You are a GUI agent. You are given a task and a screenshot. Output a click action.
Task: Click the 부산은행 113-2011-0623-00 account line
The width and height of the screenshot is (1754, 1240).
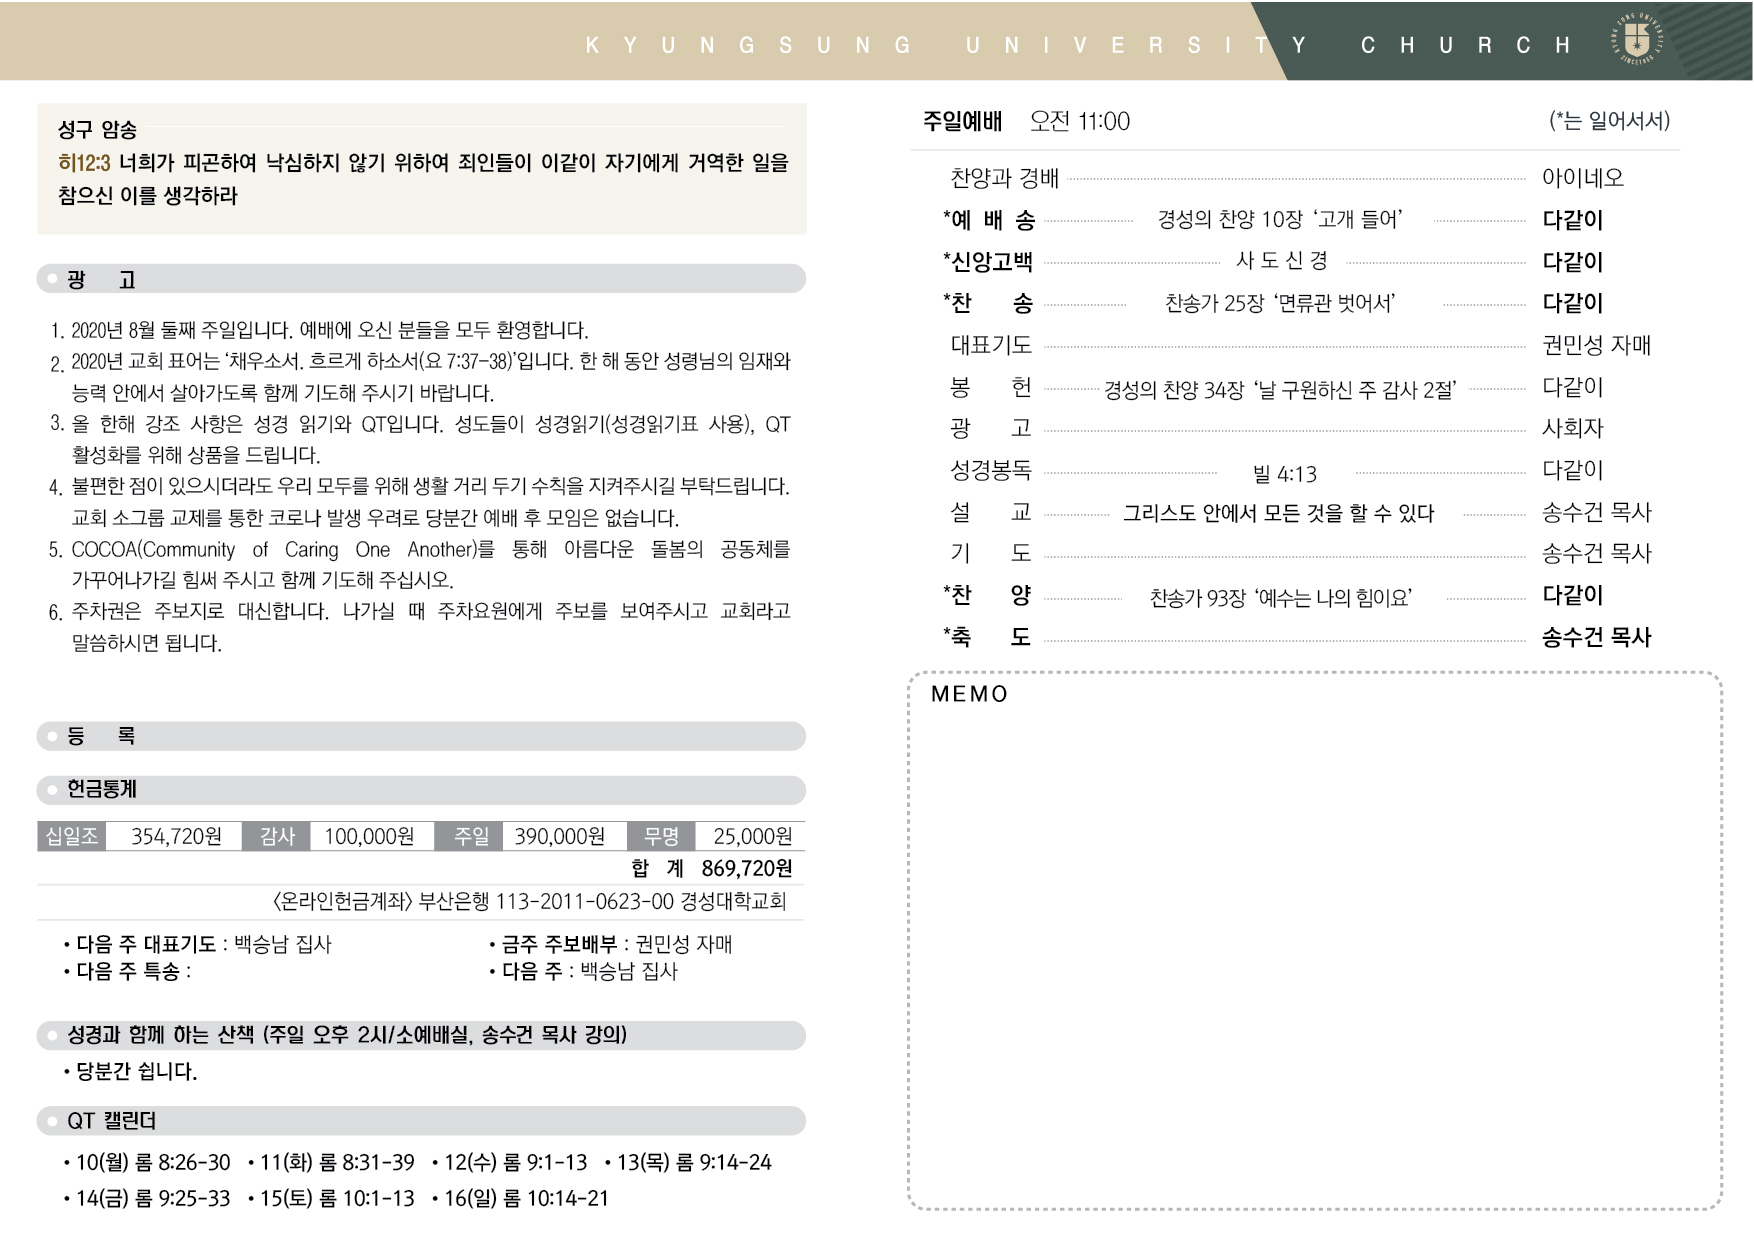point(529,901)
